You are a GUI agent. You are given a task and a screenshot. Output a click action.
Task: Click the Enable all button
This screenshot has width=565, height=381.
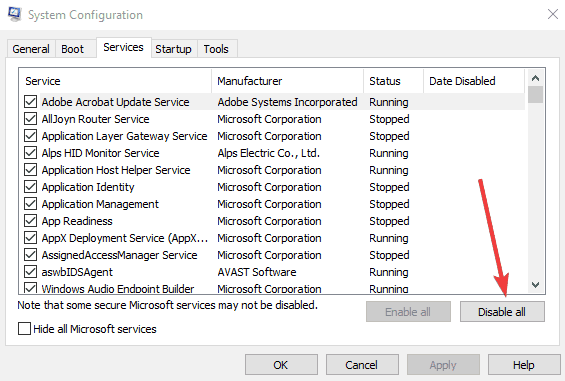[408, 312]
